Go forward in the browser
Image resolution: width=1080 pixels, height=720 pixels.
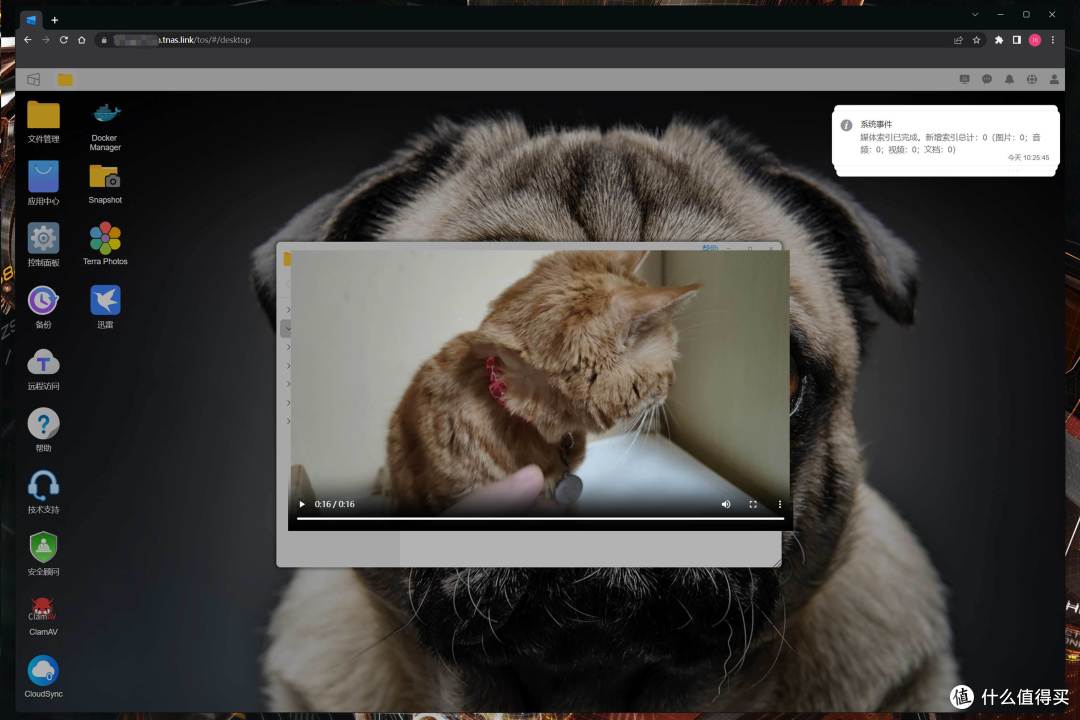[x=45, y=40]
